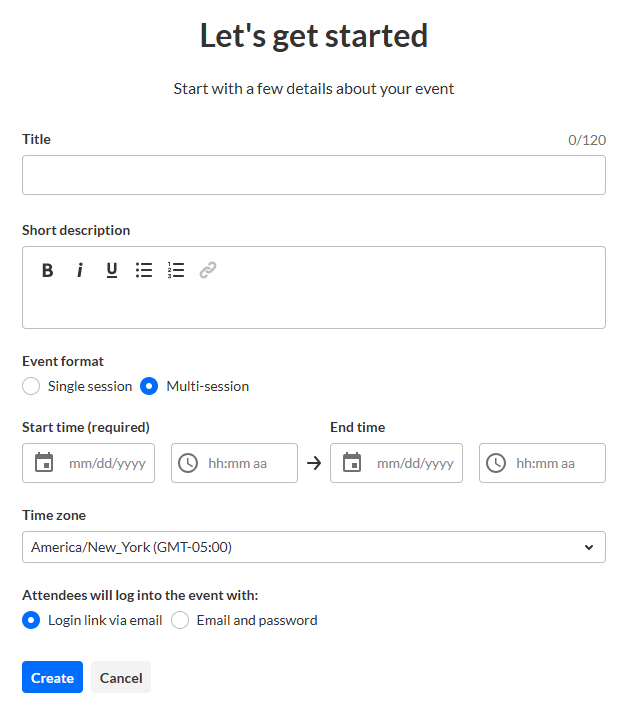The width and height of the screenshot is (624, 706).
Task: Open the Time zone dropdown
Action: 313,547
